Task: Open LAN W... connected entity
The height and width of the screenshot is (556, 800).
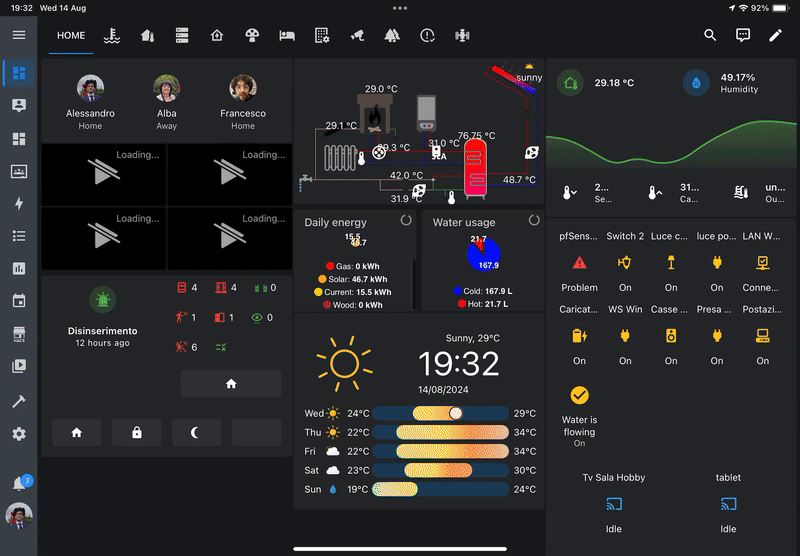Action: pyautogui.click(x=763, y=263)
